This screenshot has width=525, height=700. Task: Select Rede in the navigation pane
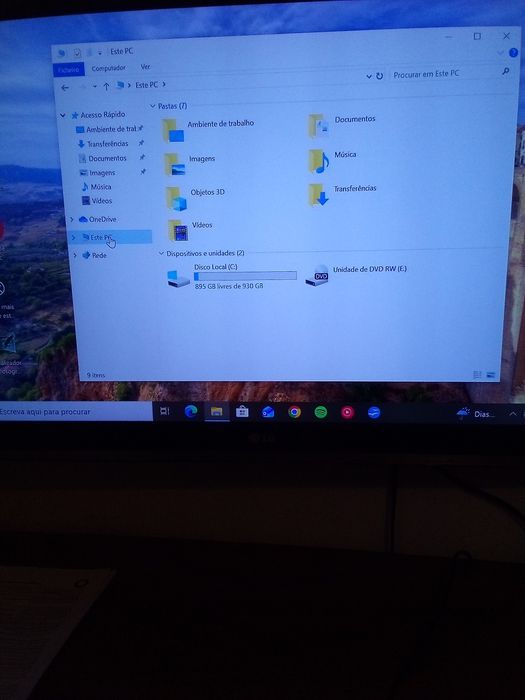coord(99,255)
